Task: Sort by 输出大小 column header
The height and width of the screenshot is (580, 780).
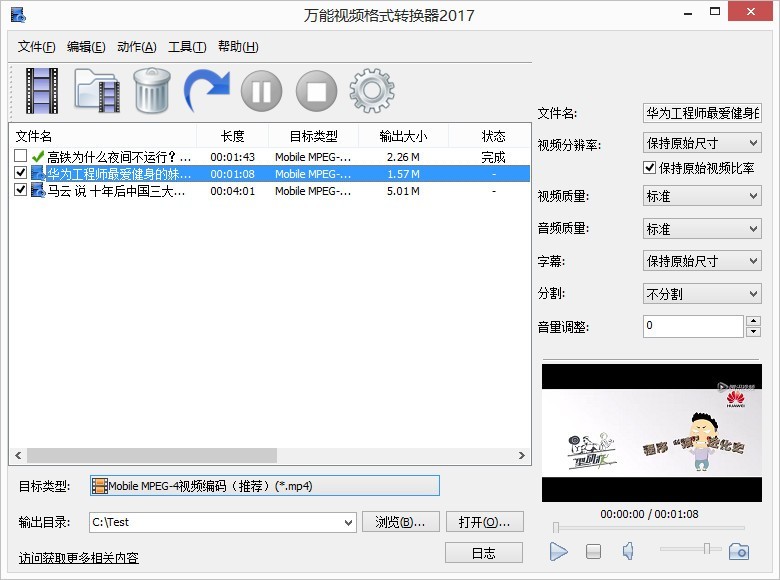Action: click(x=403, y=136)
